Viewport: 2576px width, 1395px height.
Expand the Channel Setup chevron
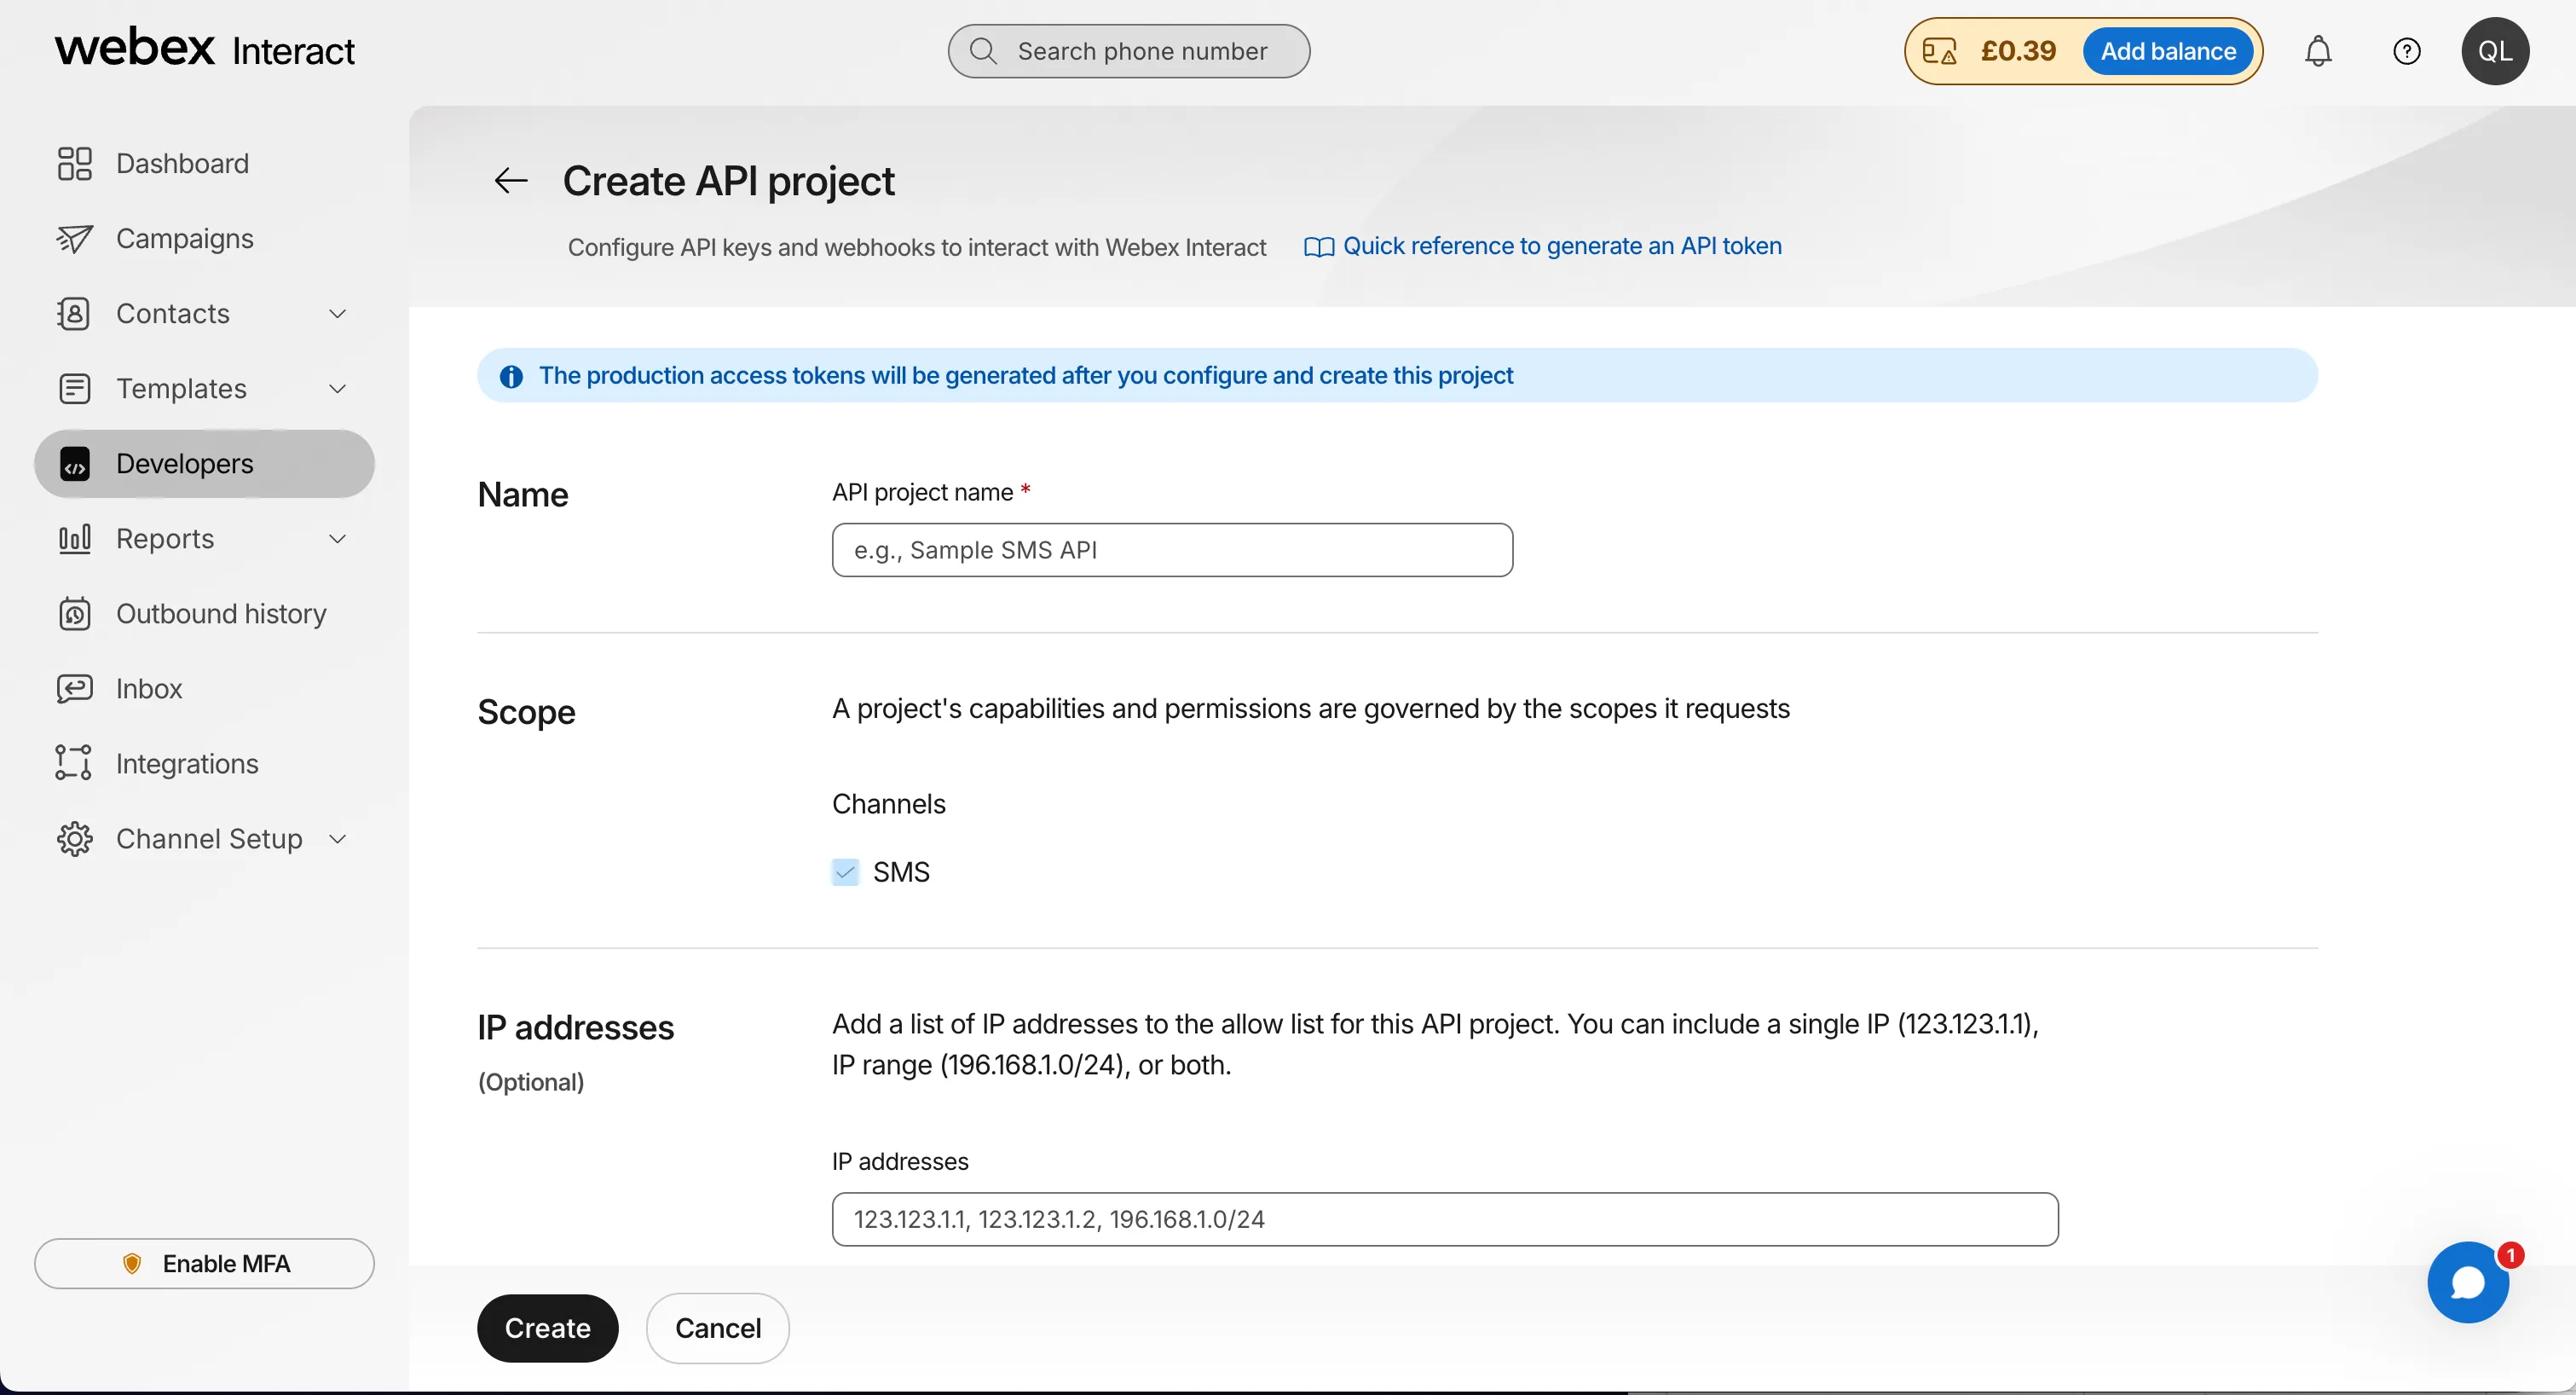(x=338, y=839)
